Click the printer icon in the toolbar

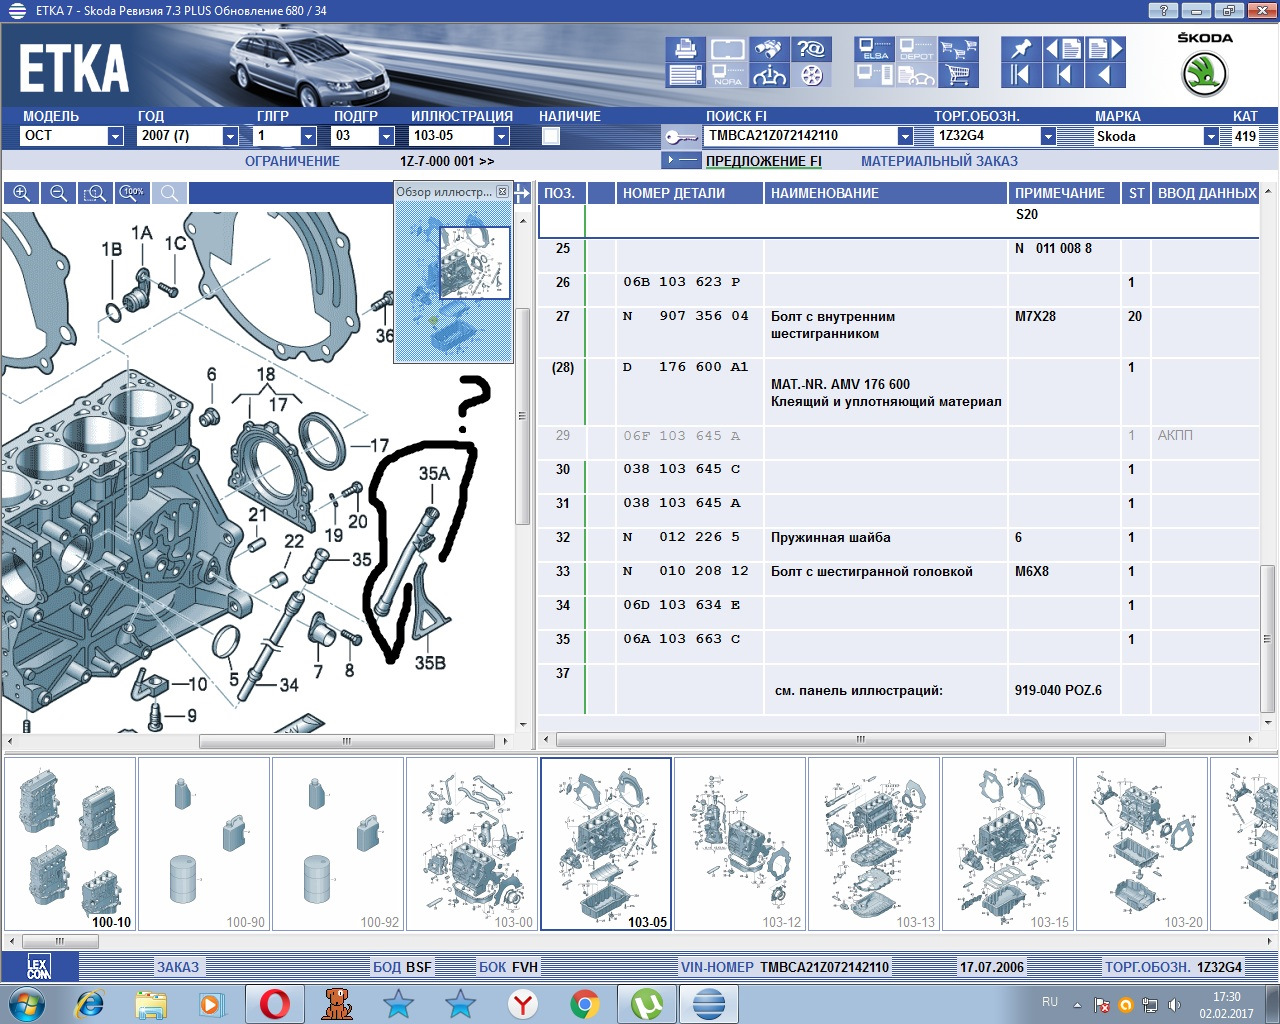[x=686, y=49]
